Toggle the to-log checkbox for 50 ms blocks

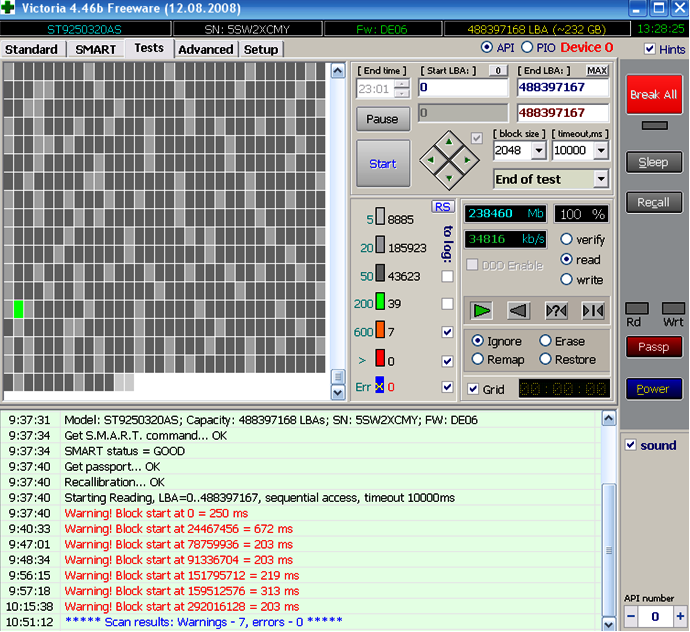[x=447, y=276]
